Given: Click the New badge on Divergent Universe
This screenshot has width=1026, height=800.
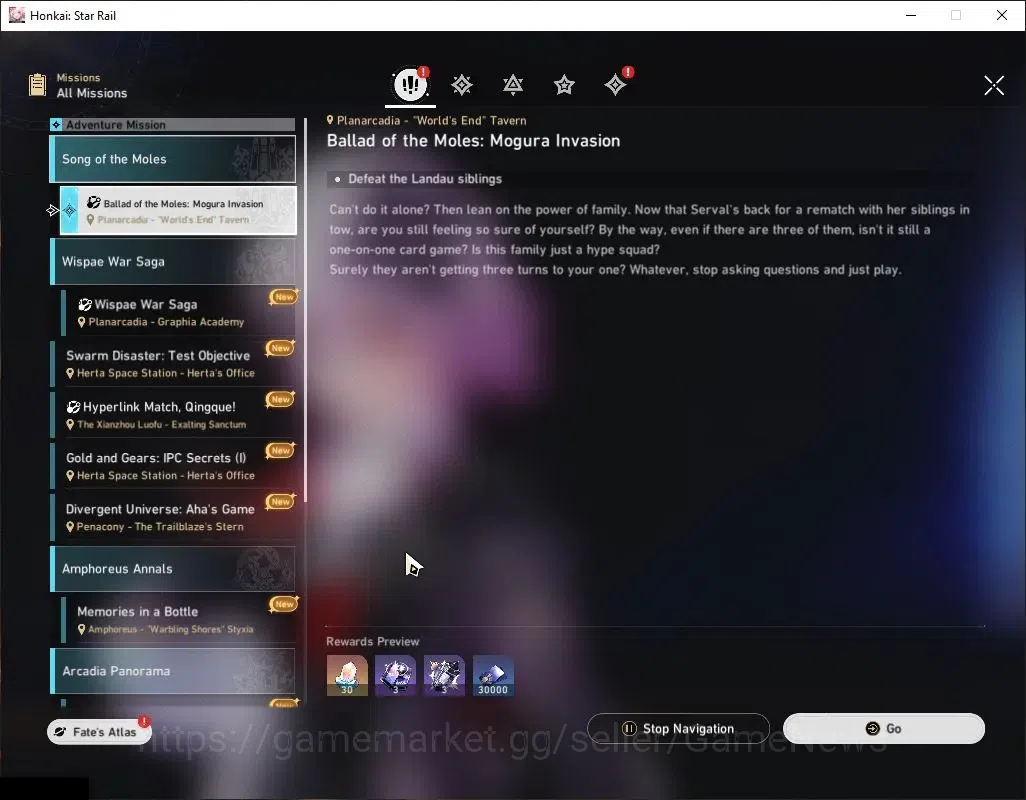Looking at the screenshot, I should point(281,501).
